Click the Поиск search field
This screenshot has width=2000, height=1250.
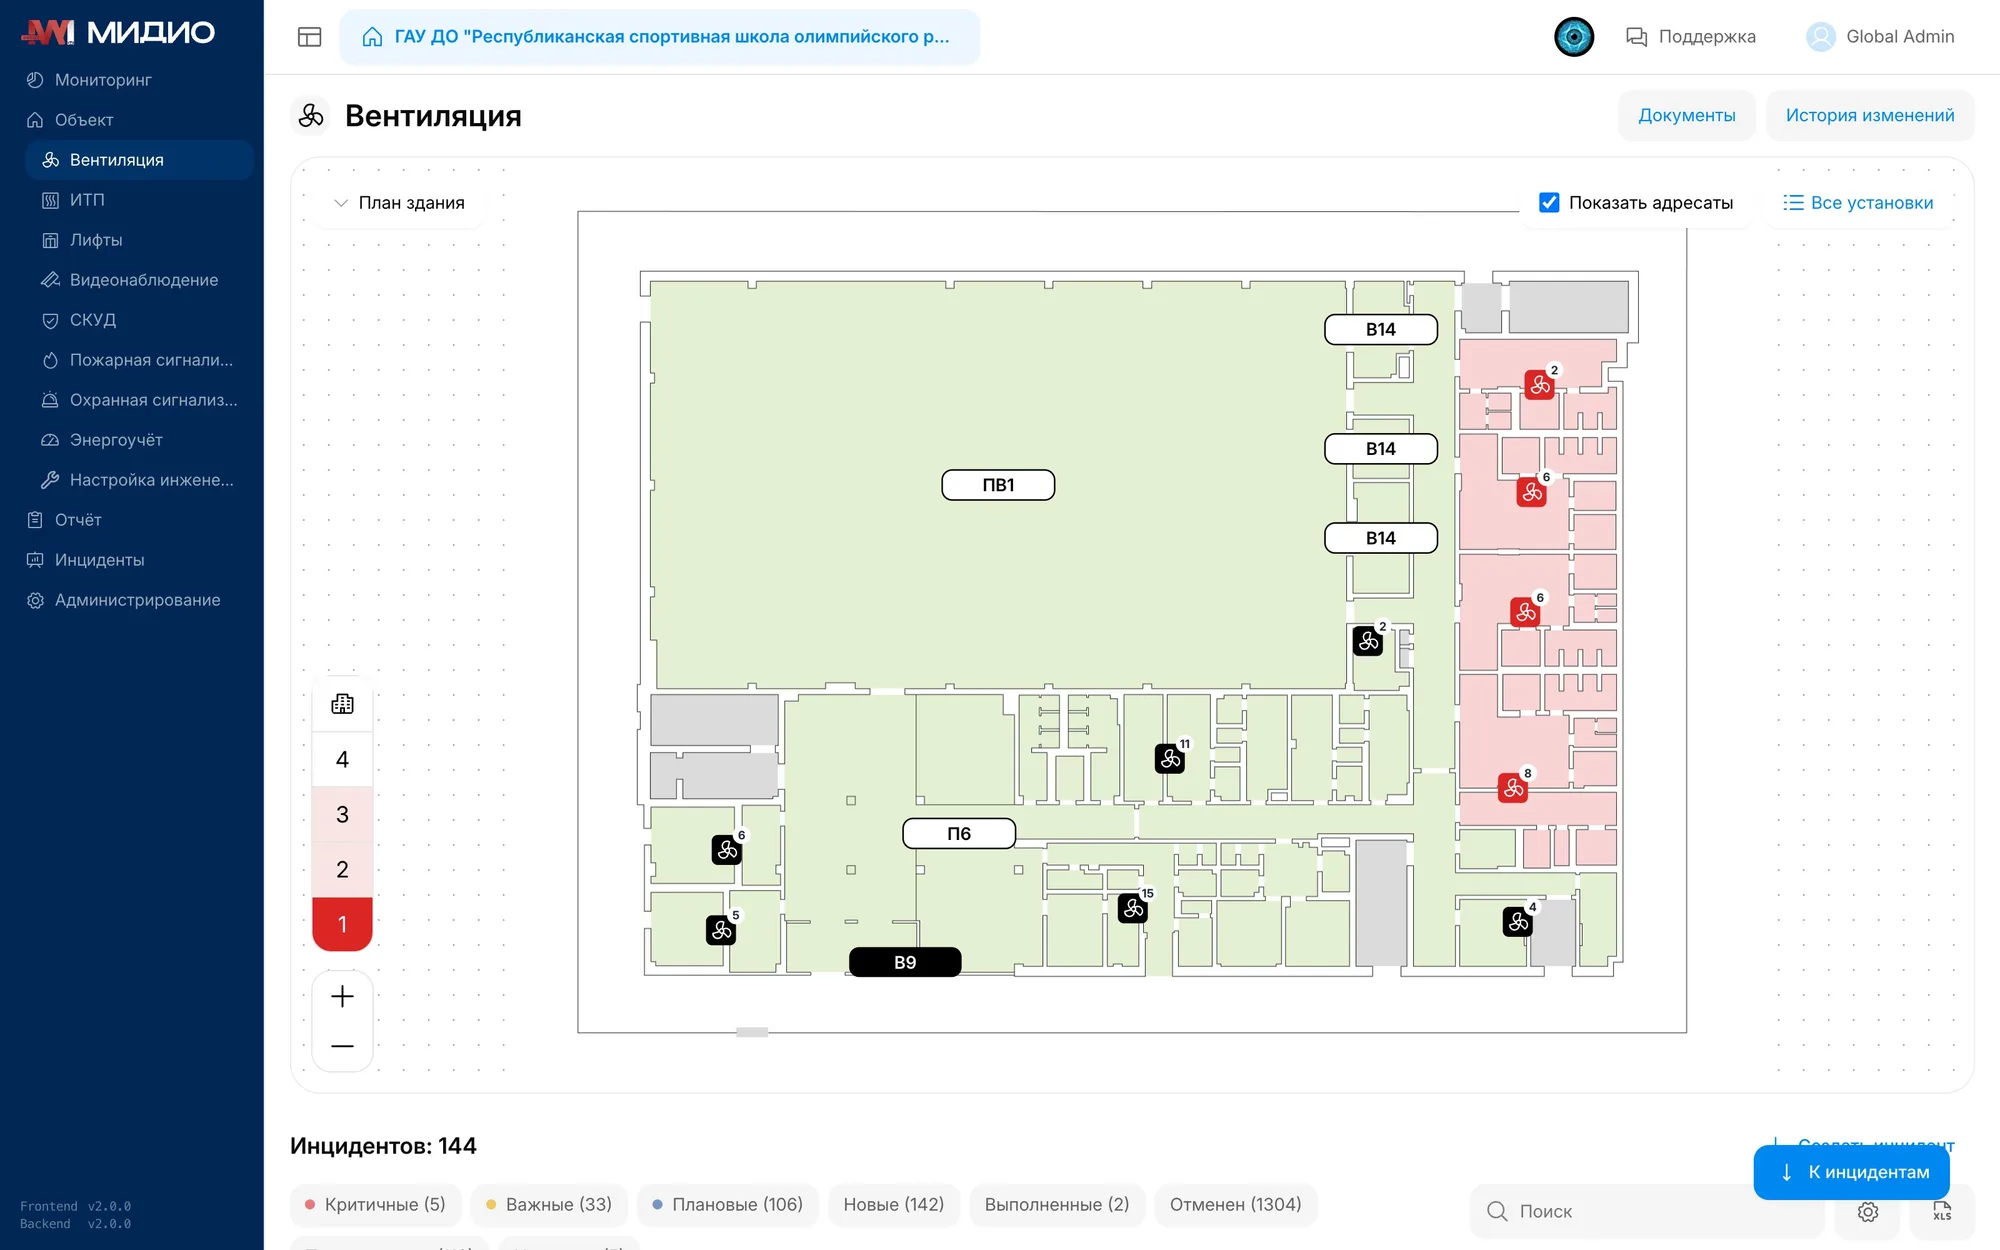(x=1647, y=1212)
